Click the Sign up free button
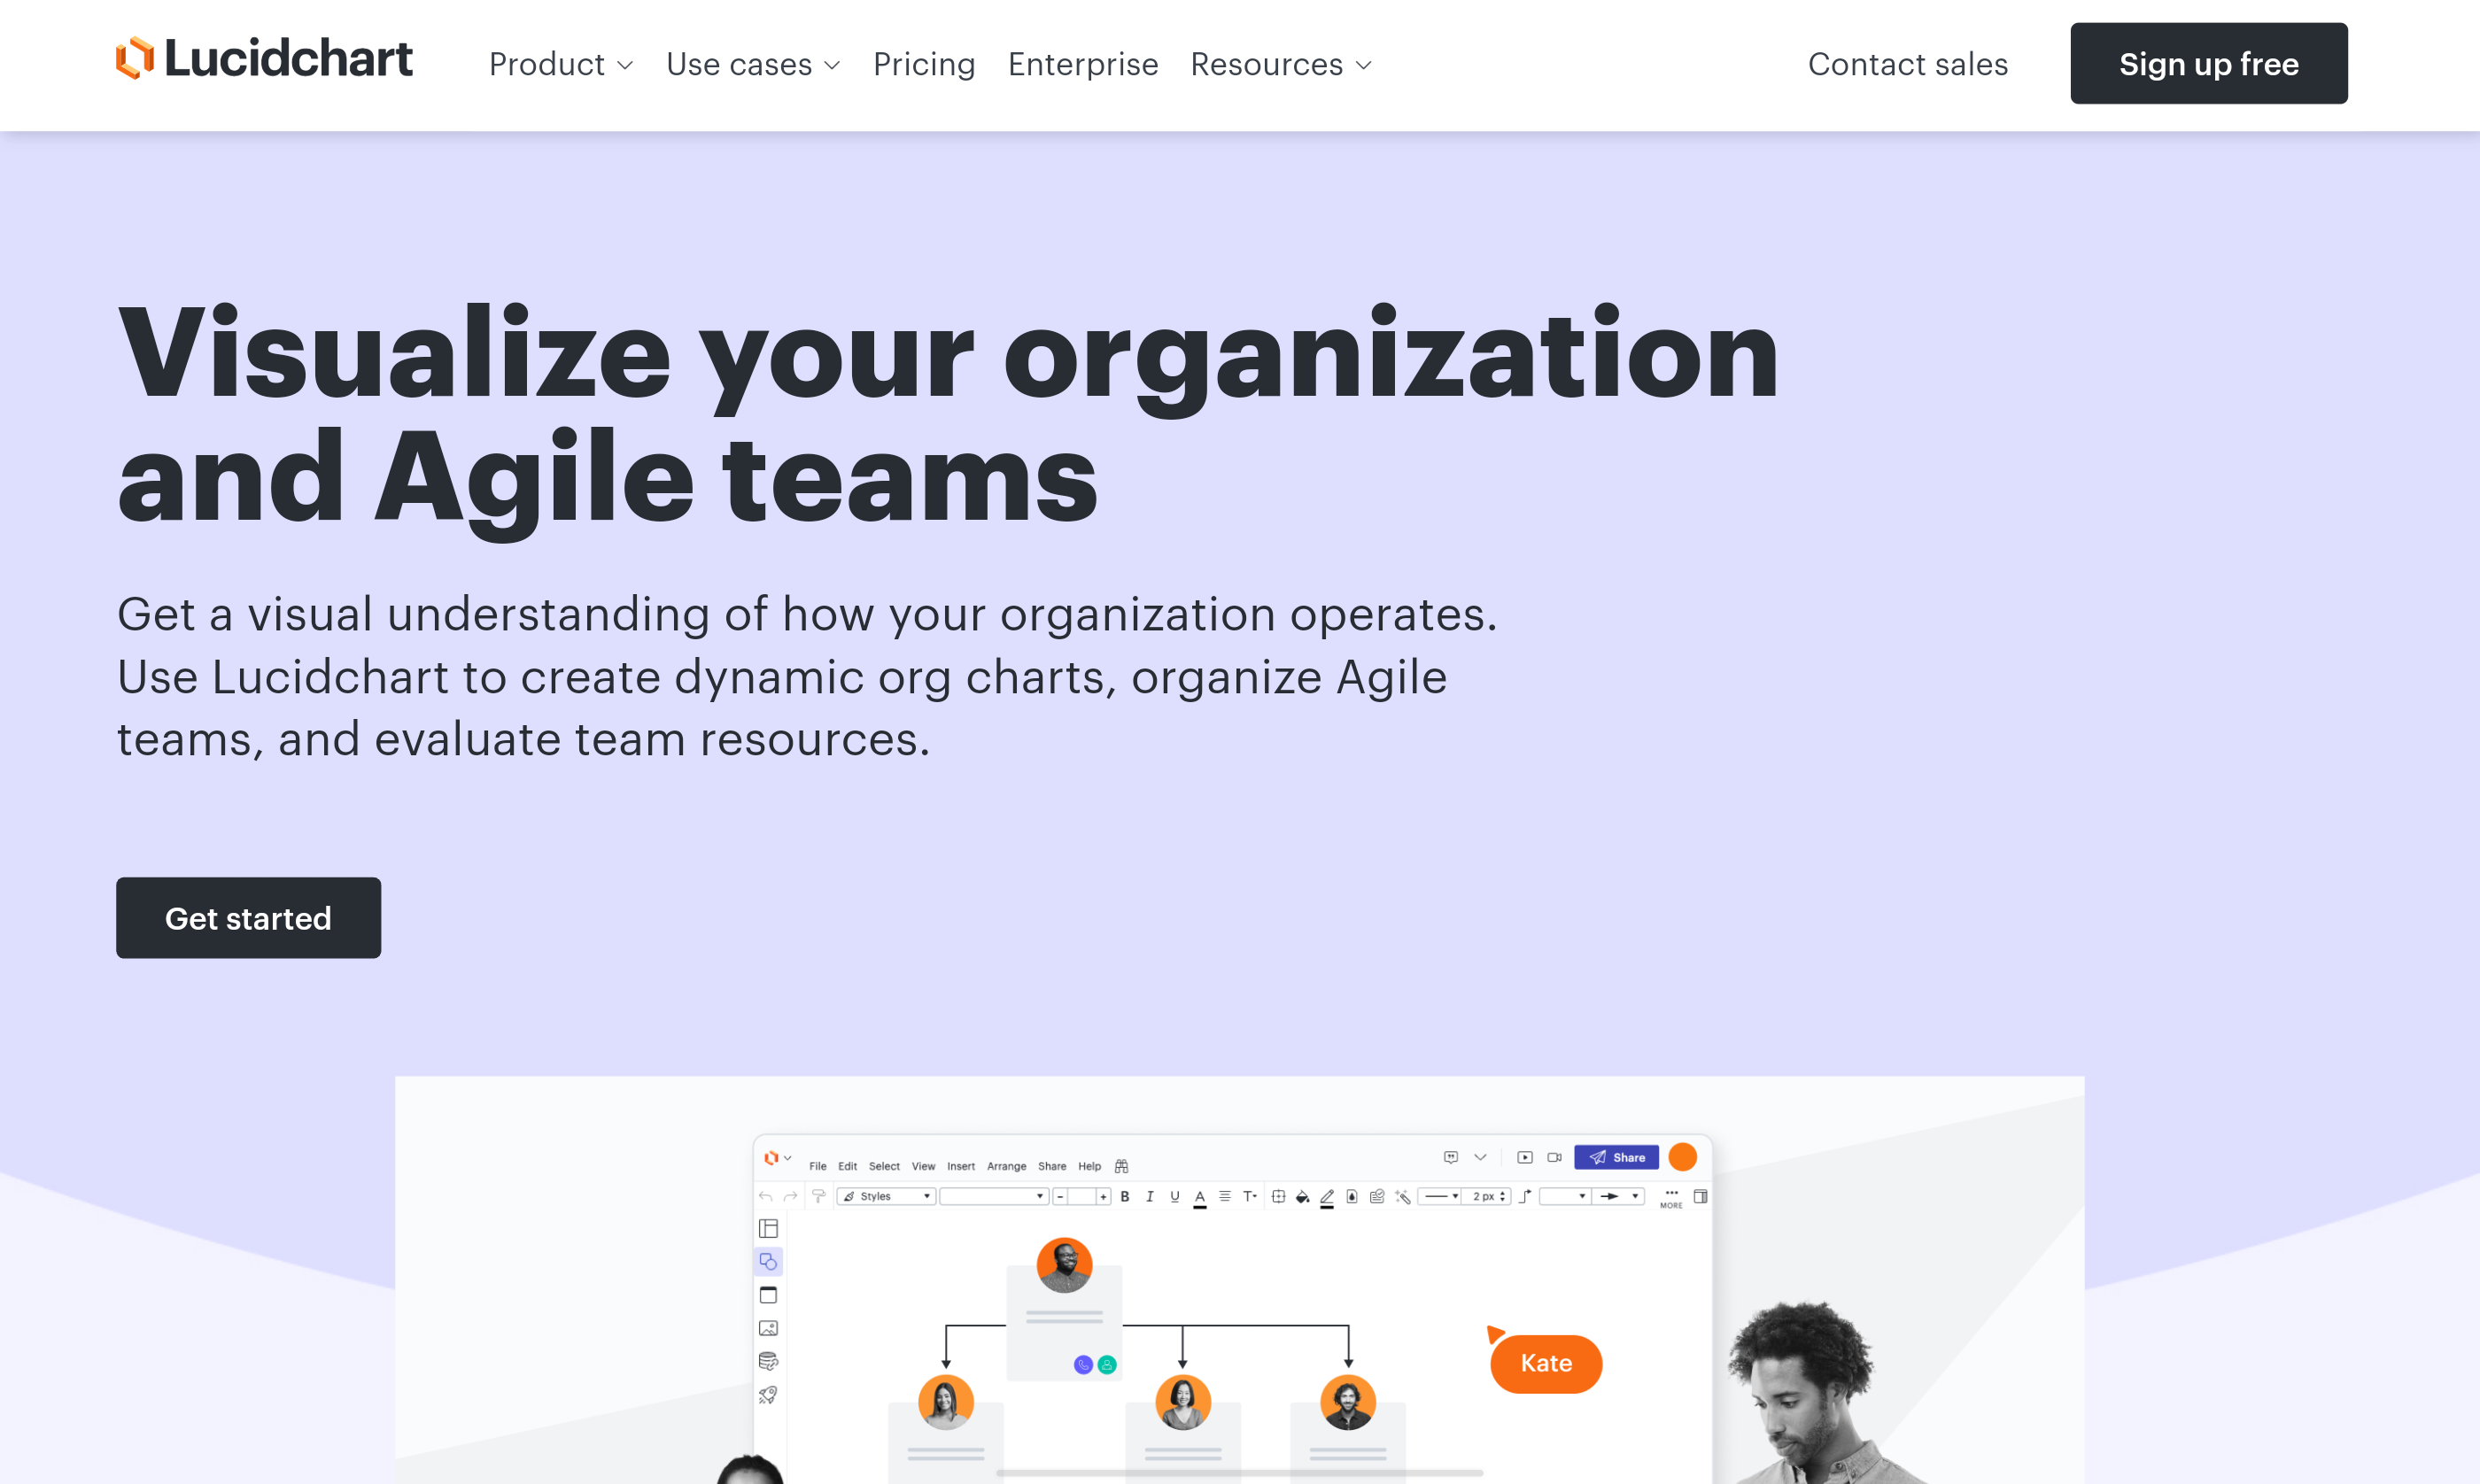This screenshot has height=1484, width=2480. 2209,63
